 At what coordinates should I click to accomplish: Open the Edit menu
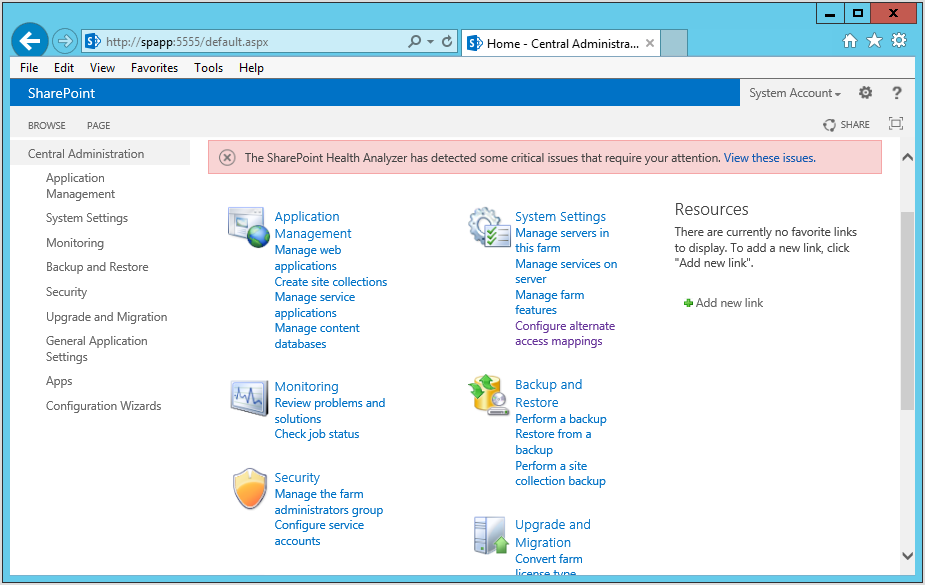point(64,68)
